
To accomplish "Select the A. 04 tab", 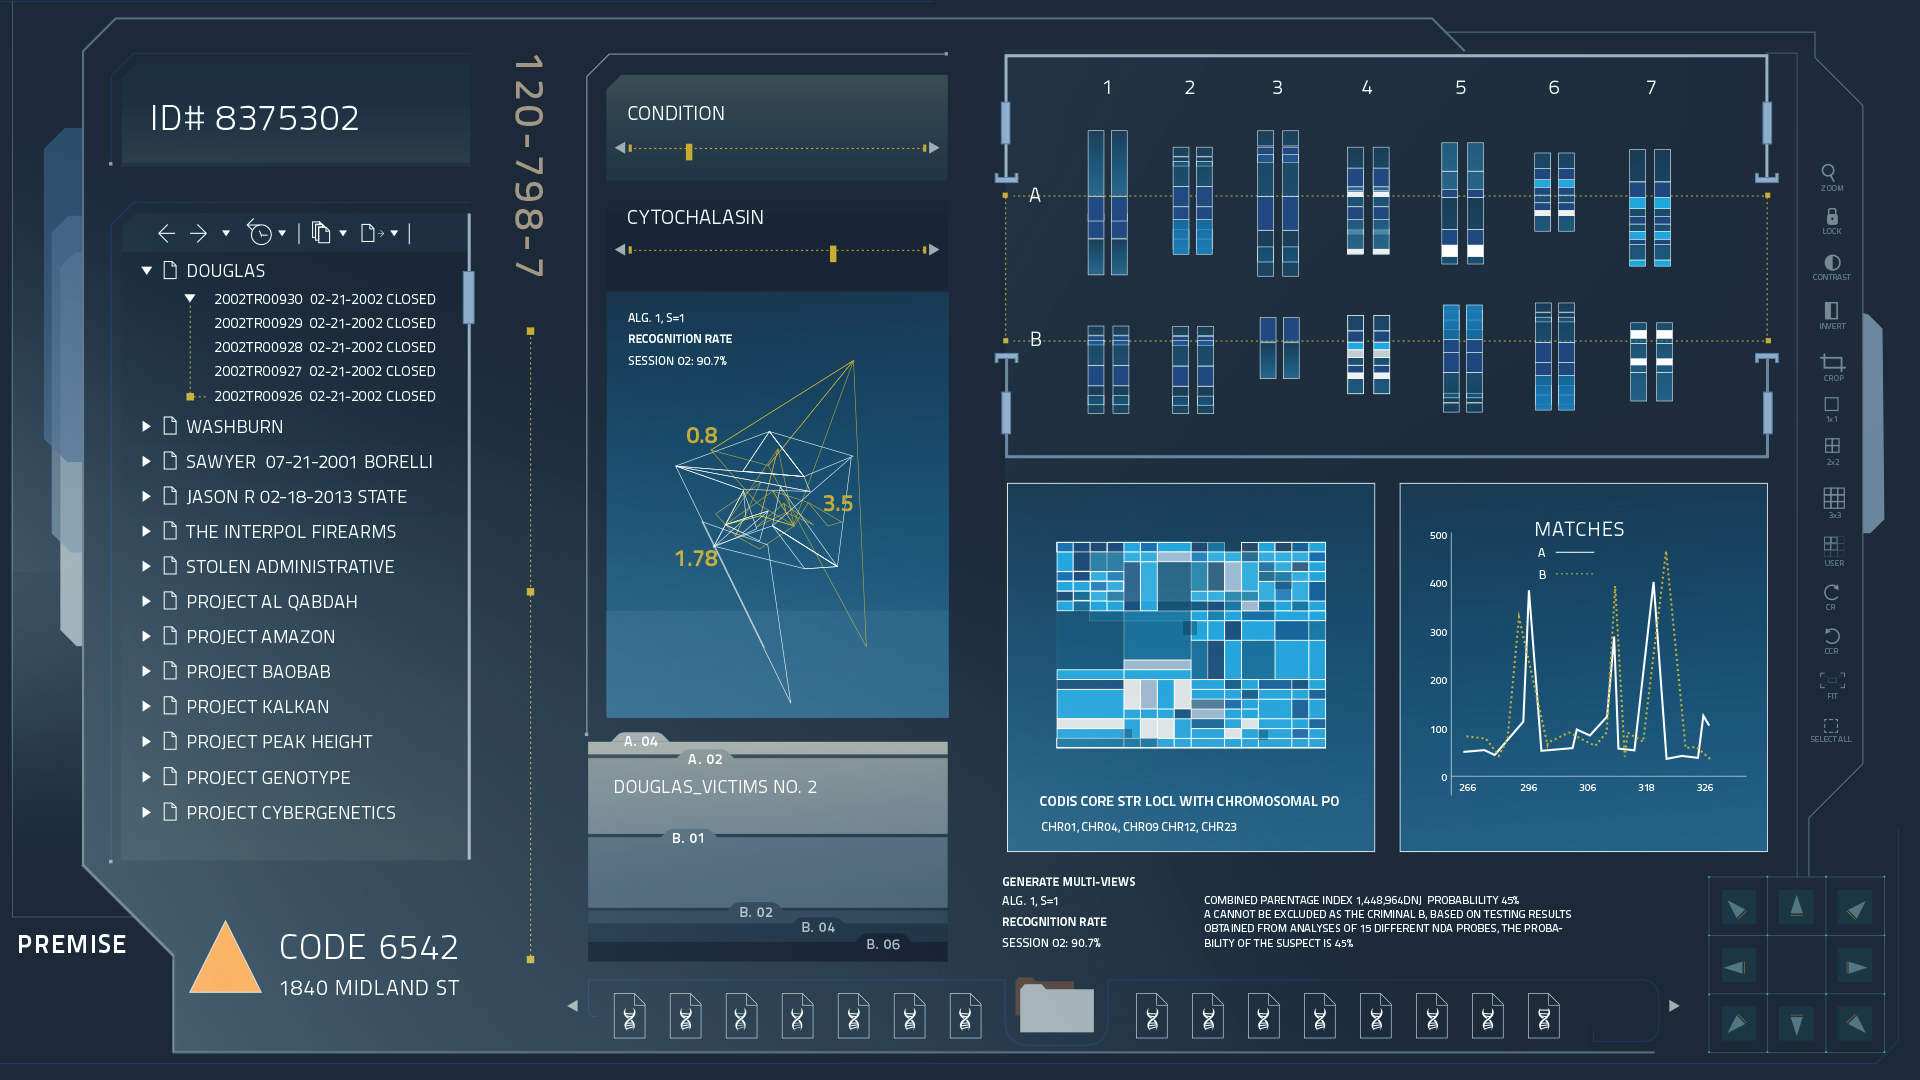I will [640, 741].
